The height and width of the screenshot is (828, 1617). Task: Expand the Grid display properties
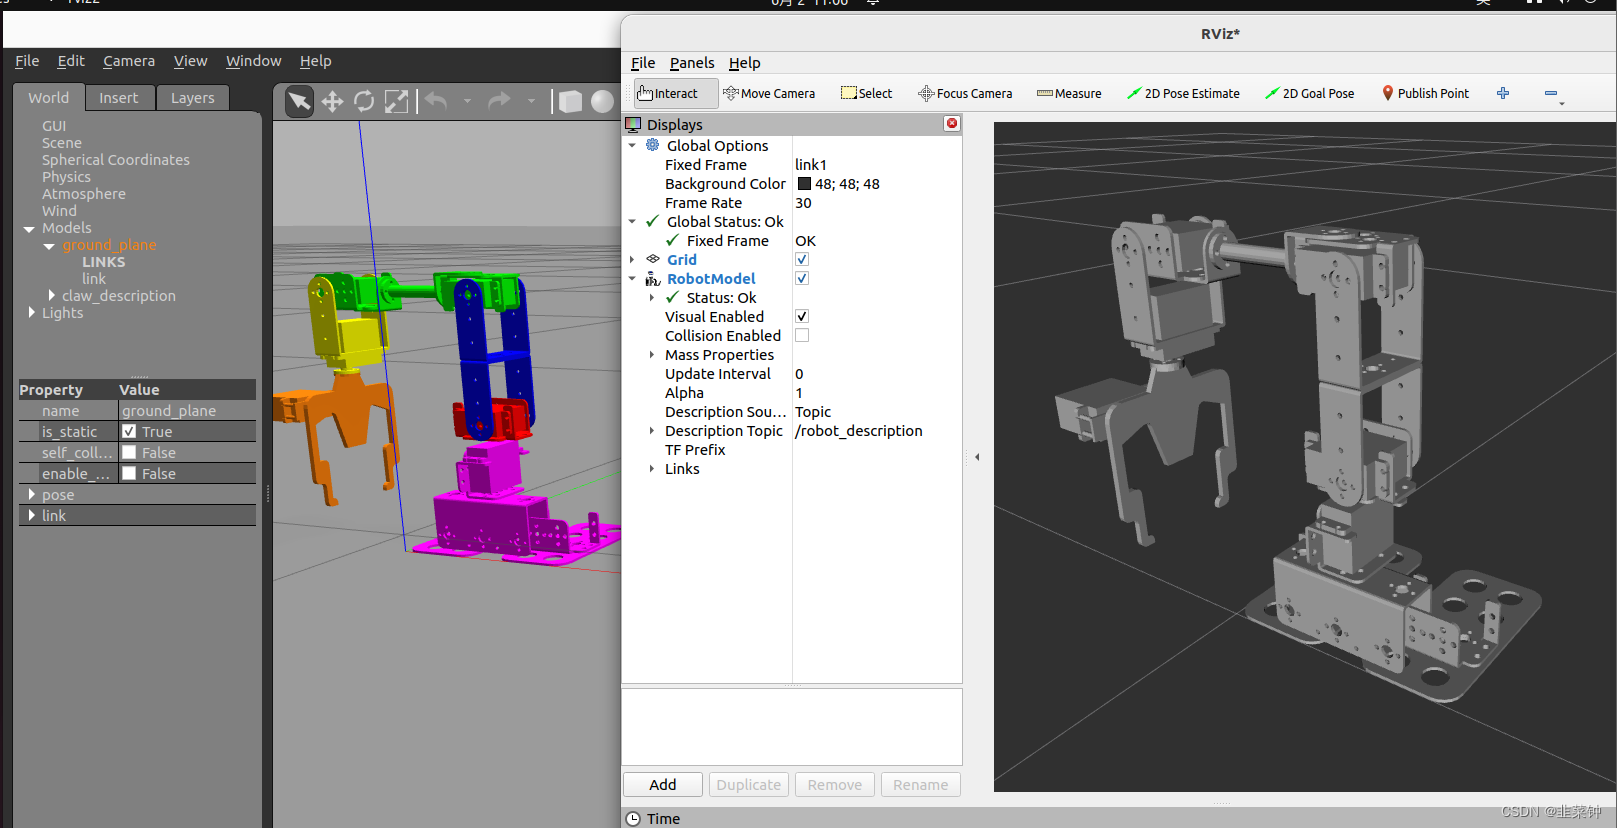[x=632, y=259]
